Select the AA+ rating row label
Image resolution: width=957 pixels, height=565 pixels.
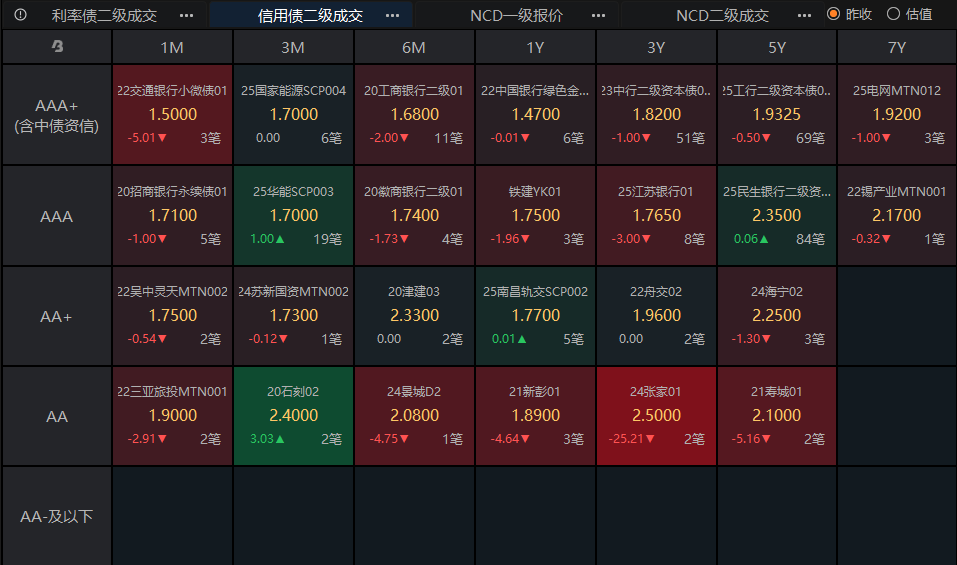[x=57, y=316]
